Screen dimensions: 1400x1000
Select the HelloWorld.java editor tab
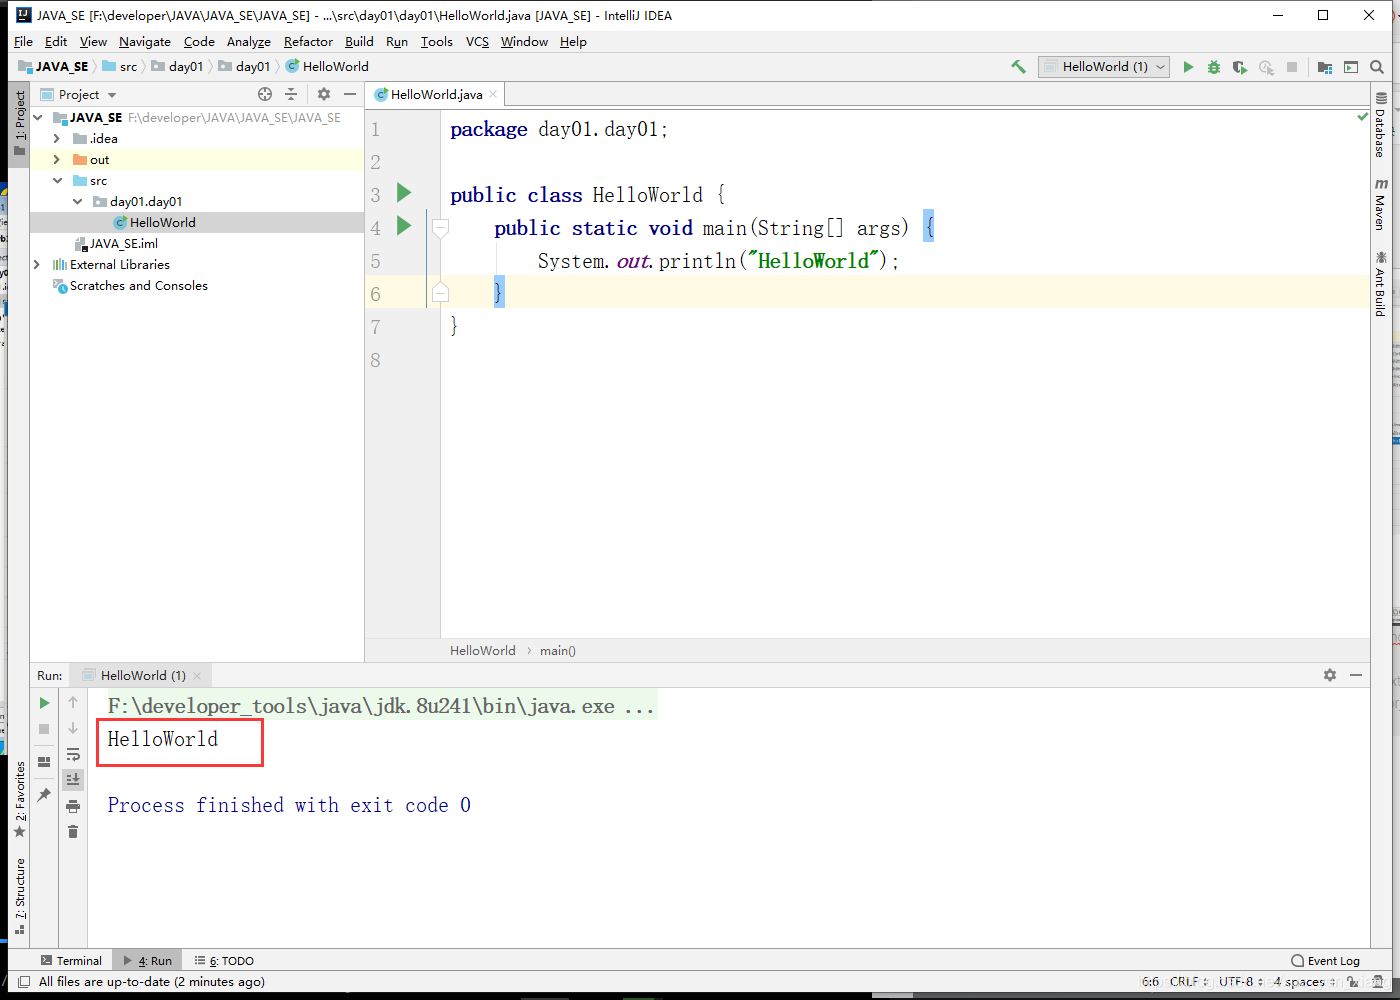(436, 95)
